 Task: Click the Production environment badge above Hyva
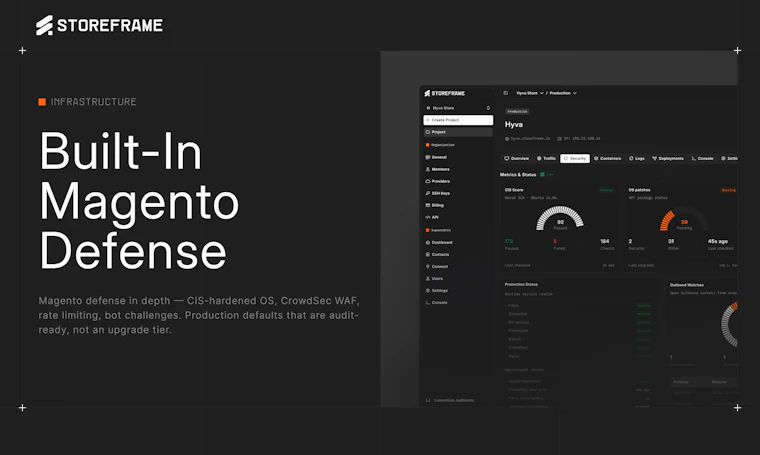[x=517, y=111]
